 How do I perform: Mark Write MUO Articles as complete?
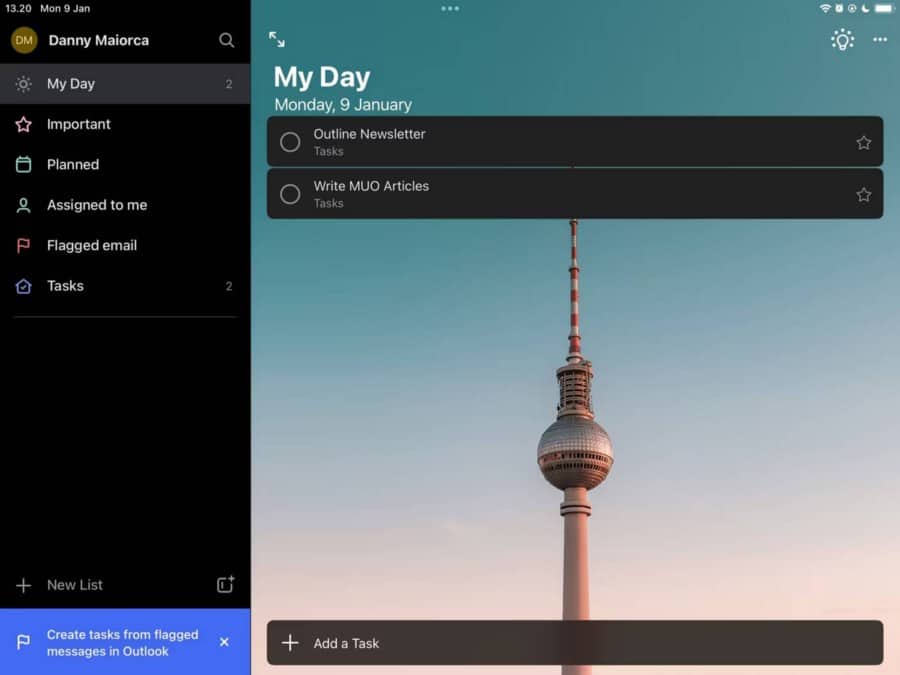click(290, 194)
